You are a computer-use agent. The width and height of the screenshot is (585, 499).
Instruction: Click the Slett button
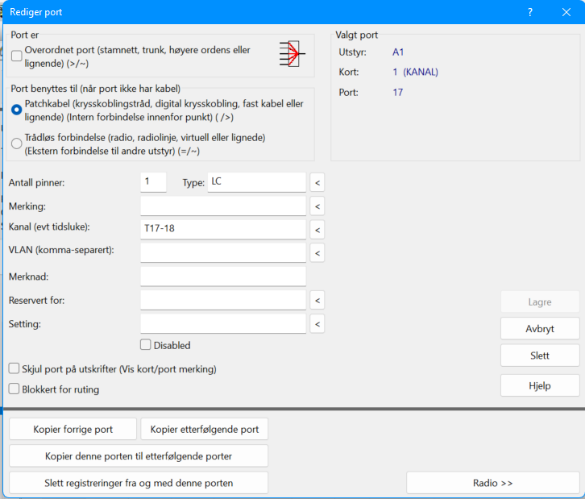pyautogui.click(x=539, y=356)
